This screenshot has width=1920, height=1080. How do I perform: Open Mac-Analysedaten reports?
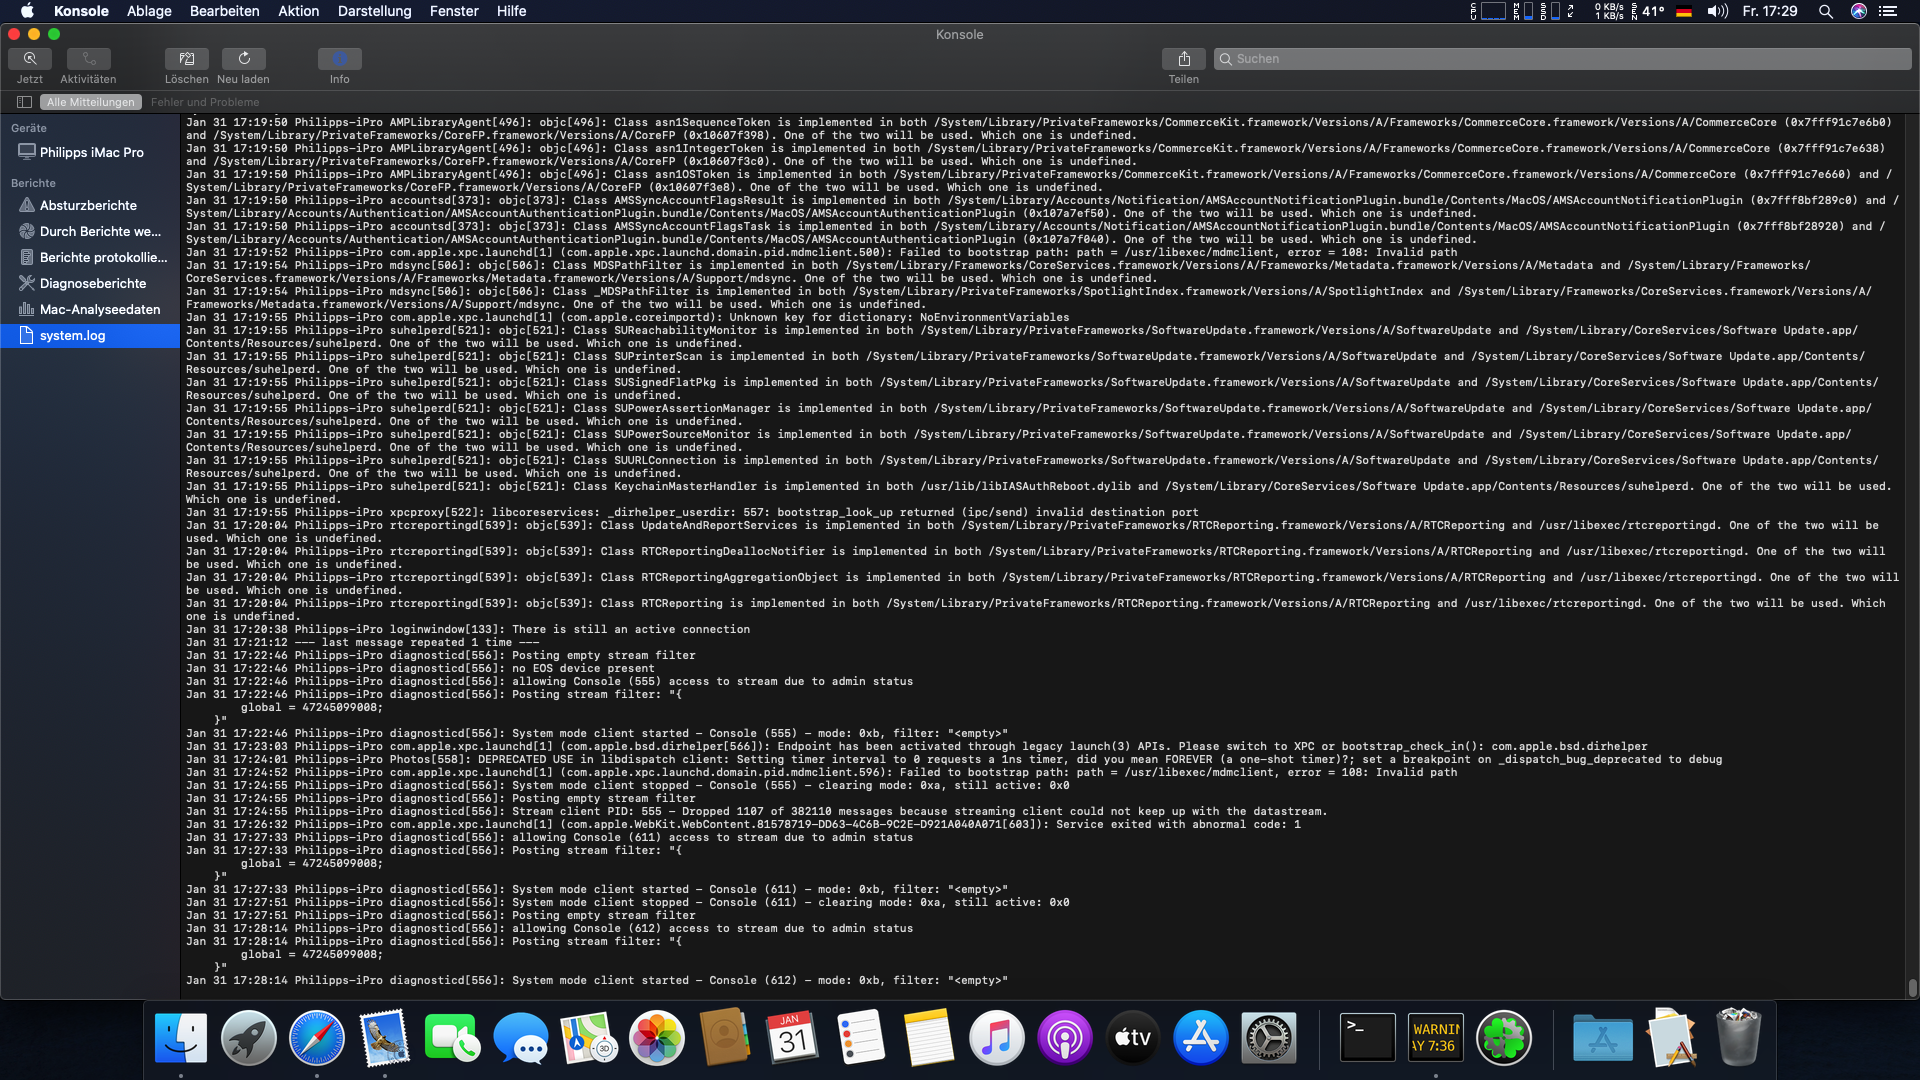[x=99, y=309]
